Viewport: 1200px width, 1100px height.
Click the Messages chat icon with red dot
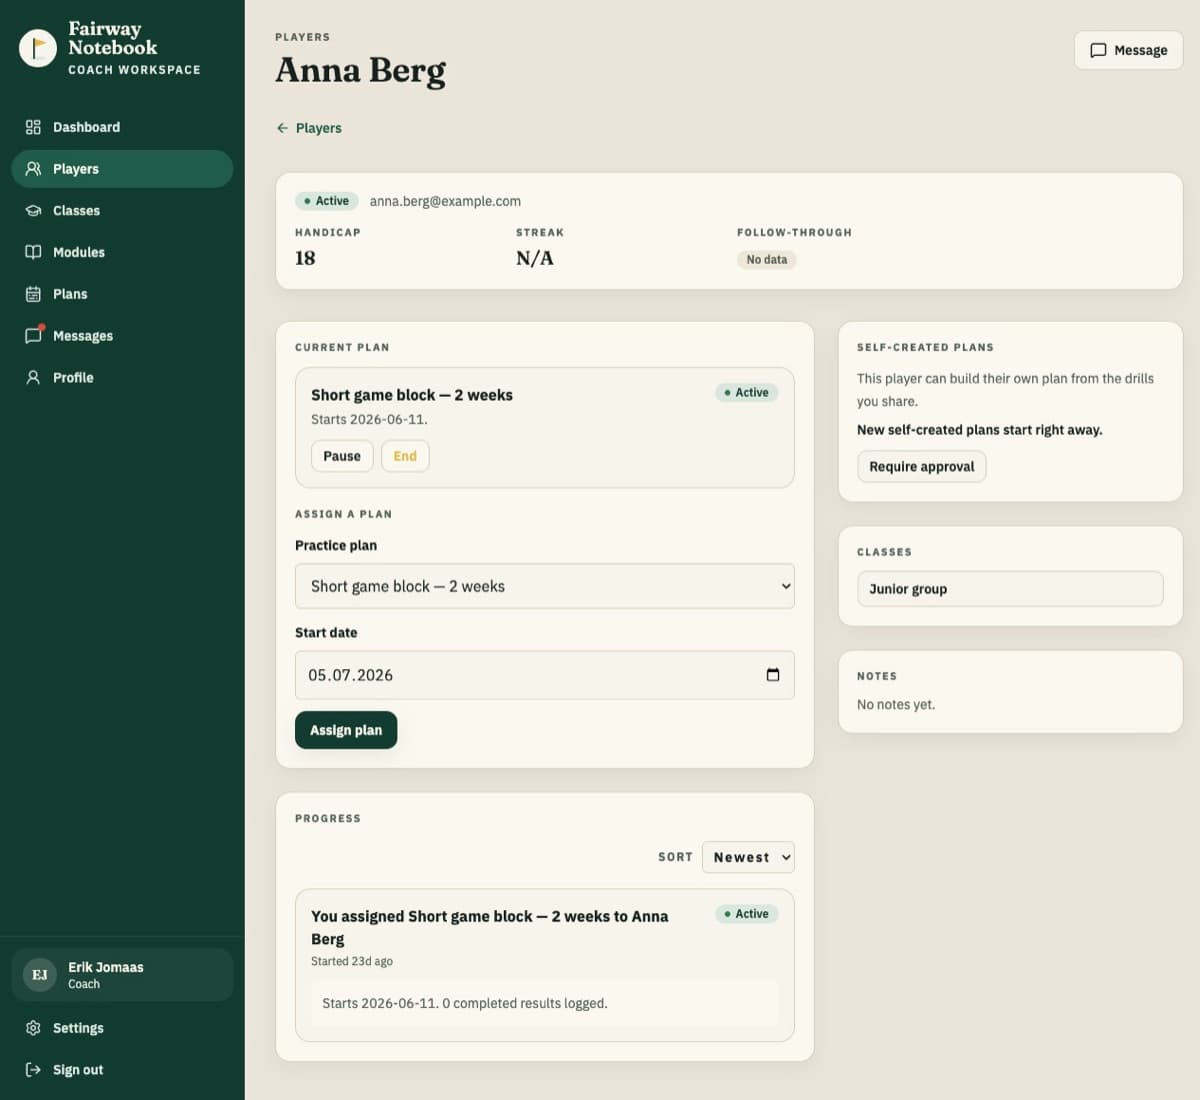click(x=34, y=335)
